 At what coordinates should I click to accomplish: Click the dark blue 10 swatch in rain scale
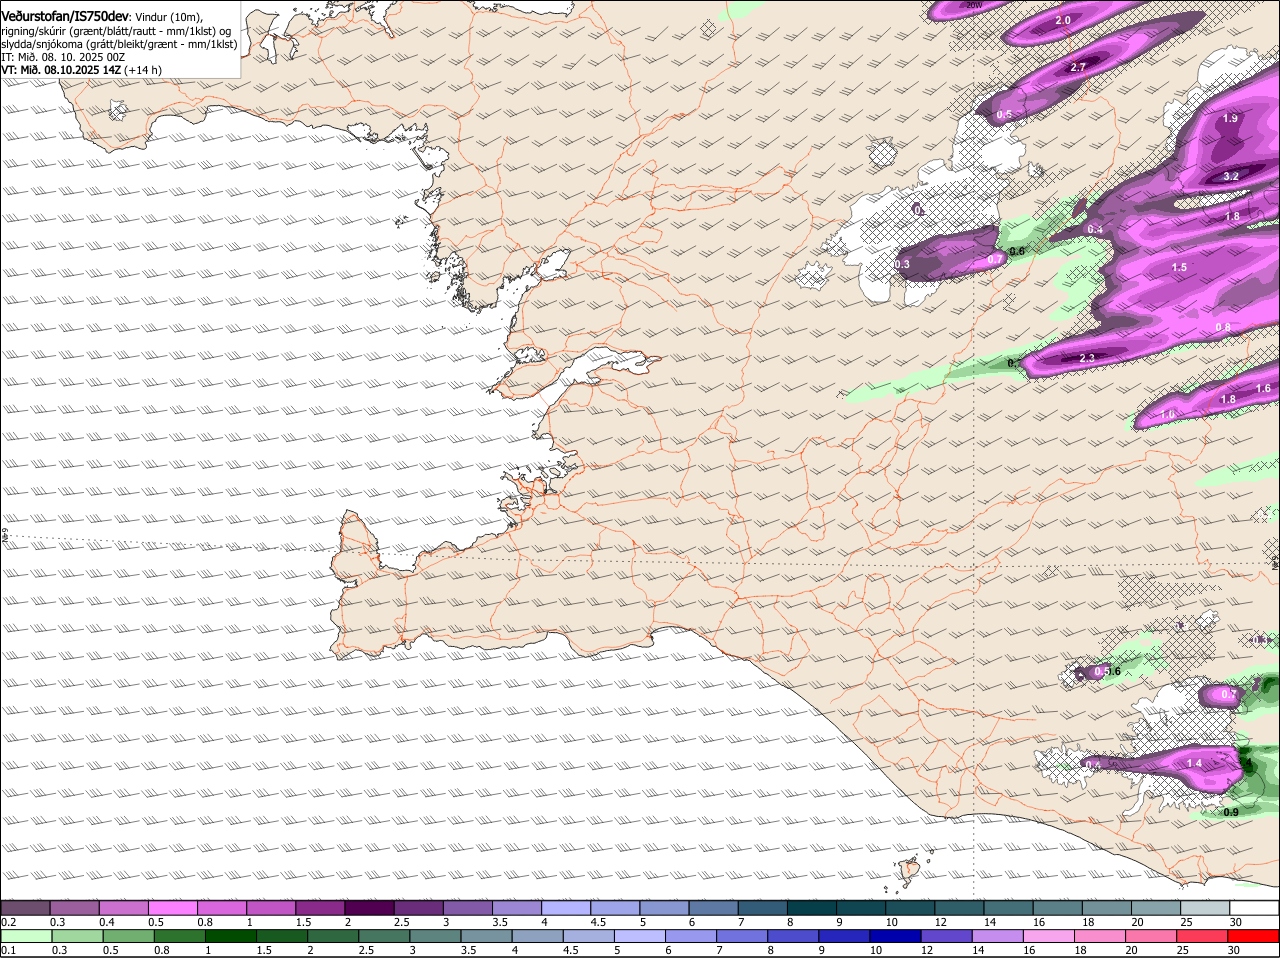[x=895, y=935]
